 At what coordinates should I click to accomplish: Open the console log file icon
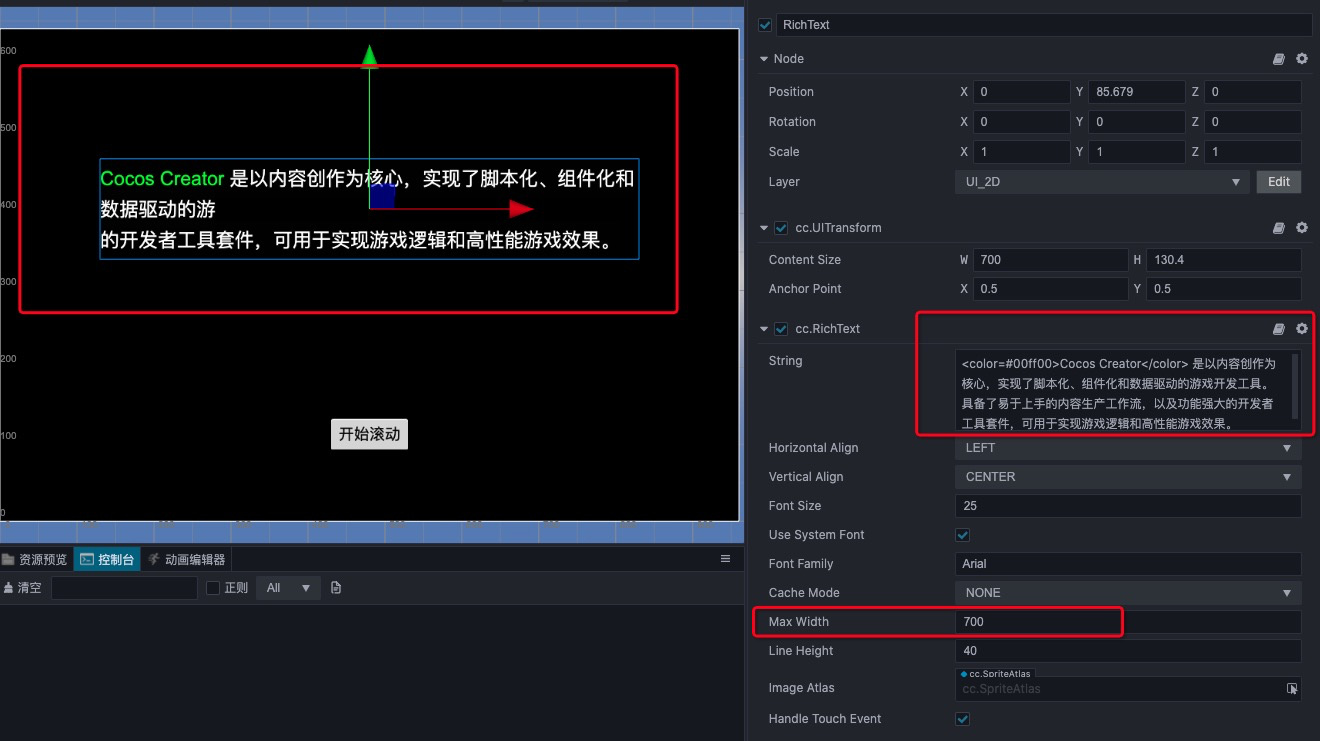(x=336, y=588)
